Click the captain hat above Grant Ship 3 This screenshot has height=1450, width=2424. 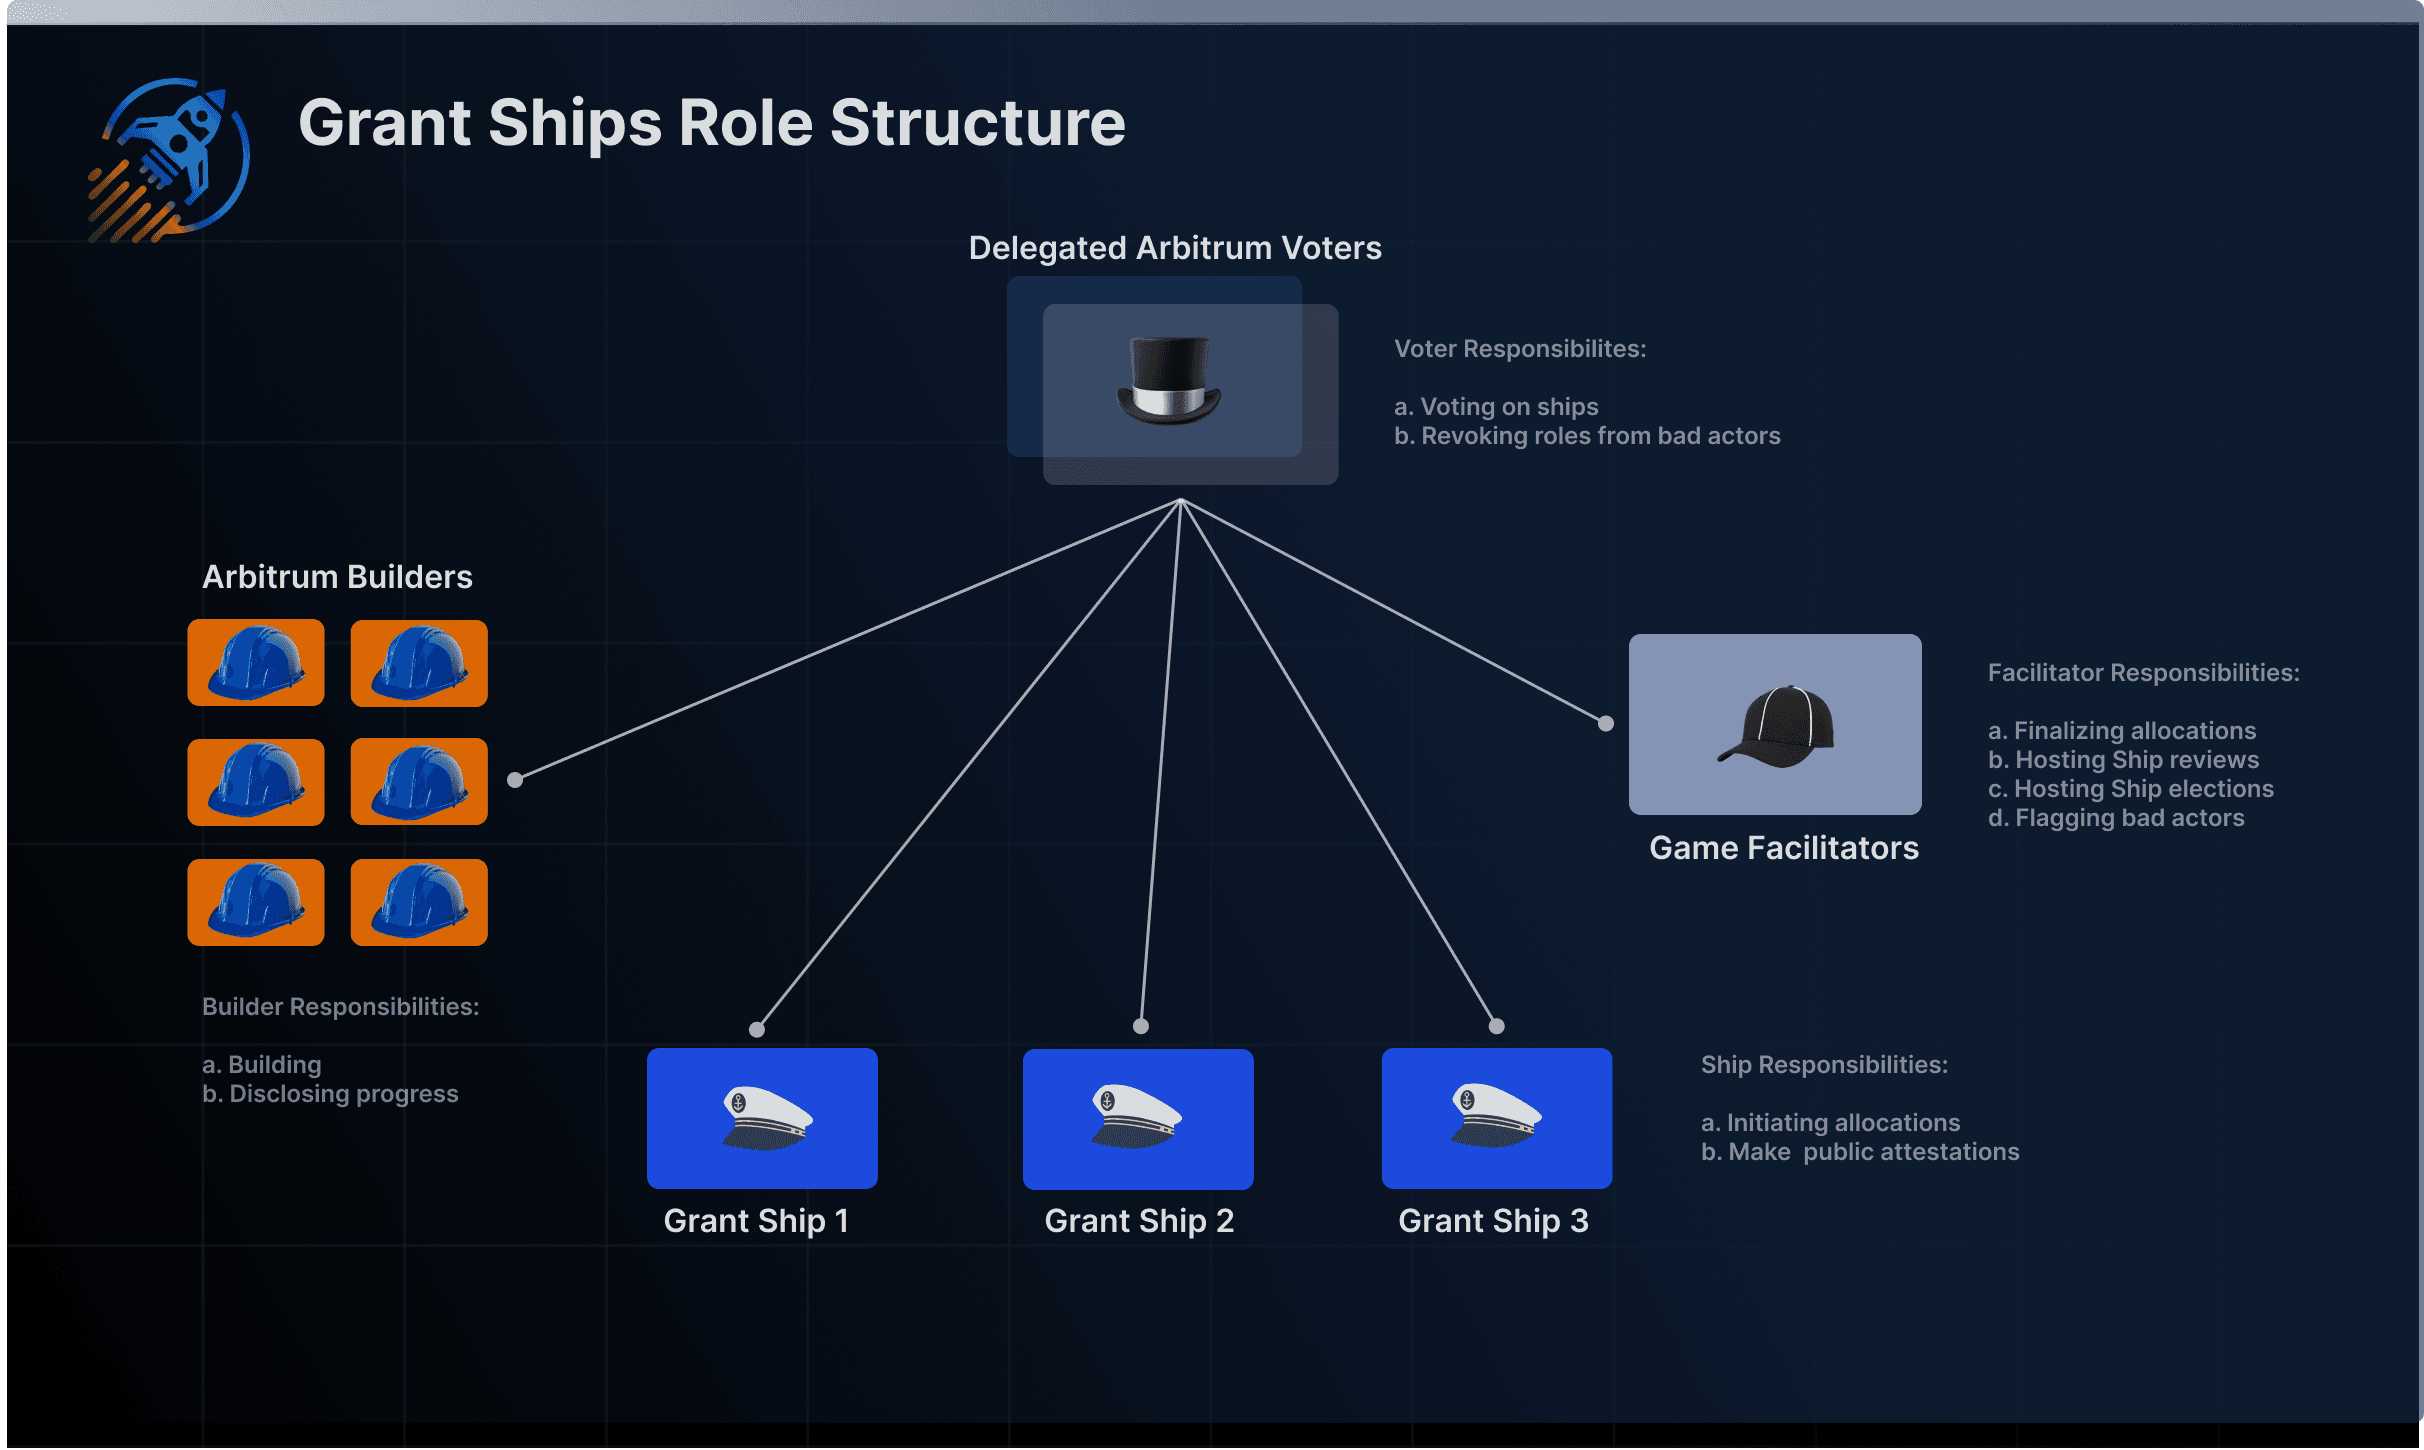pos(1496,1116)
